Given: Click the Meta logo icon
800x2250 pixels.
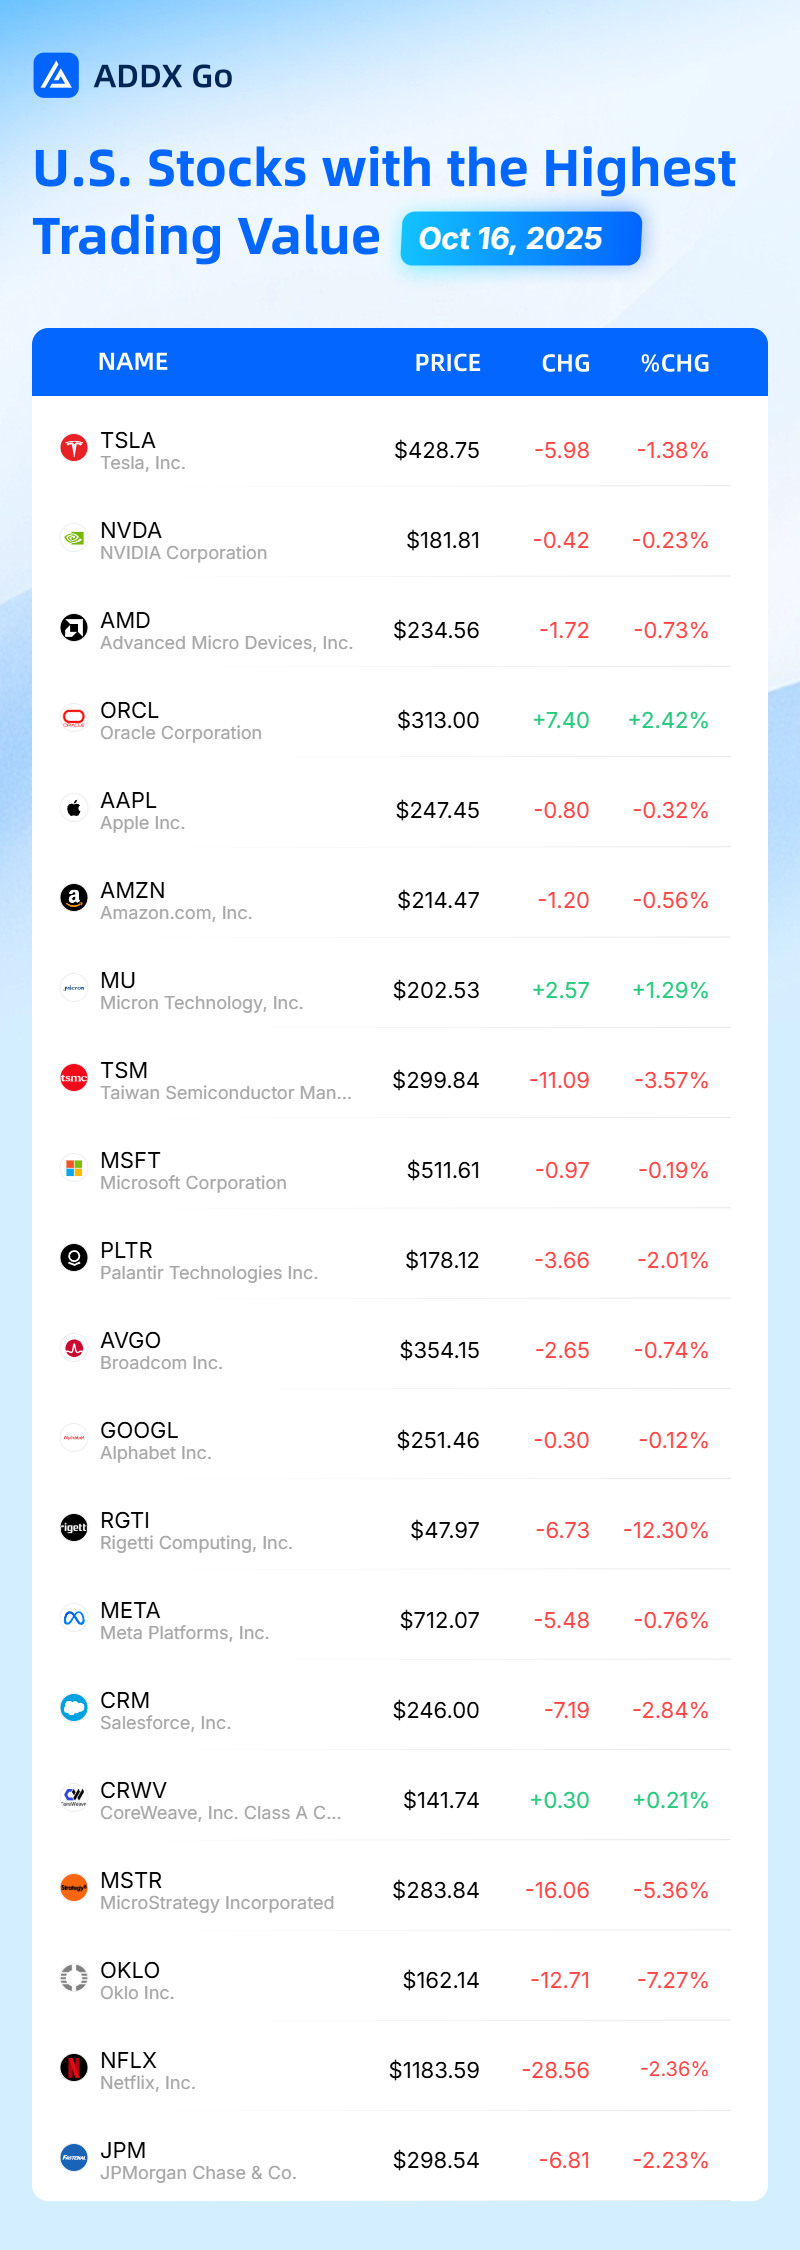Looking at the screenshot, I should (x=74, y=1618).
